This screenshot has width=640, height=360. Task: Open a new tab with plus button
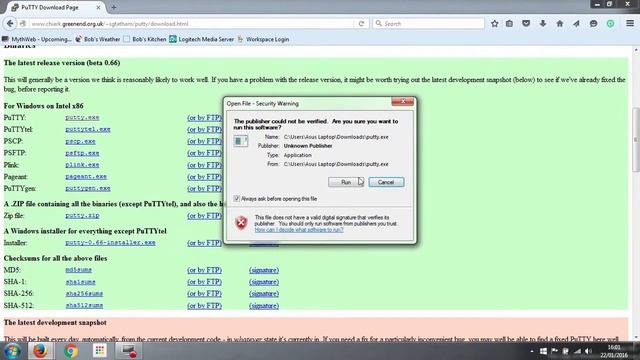pos(114,7)
